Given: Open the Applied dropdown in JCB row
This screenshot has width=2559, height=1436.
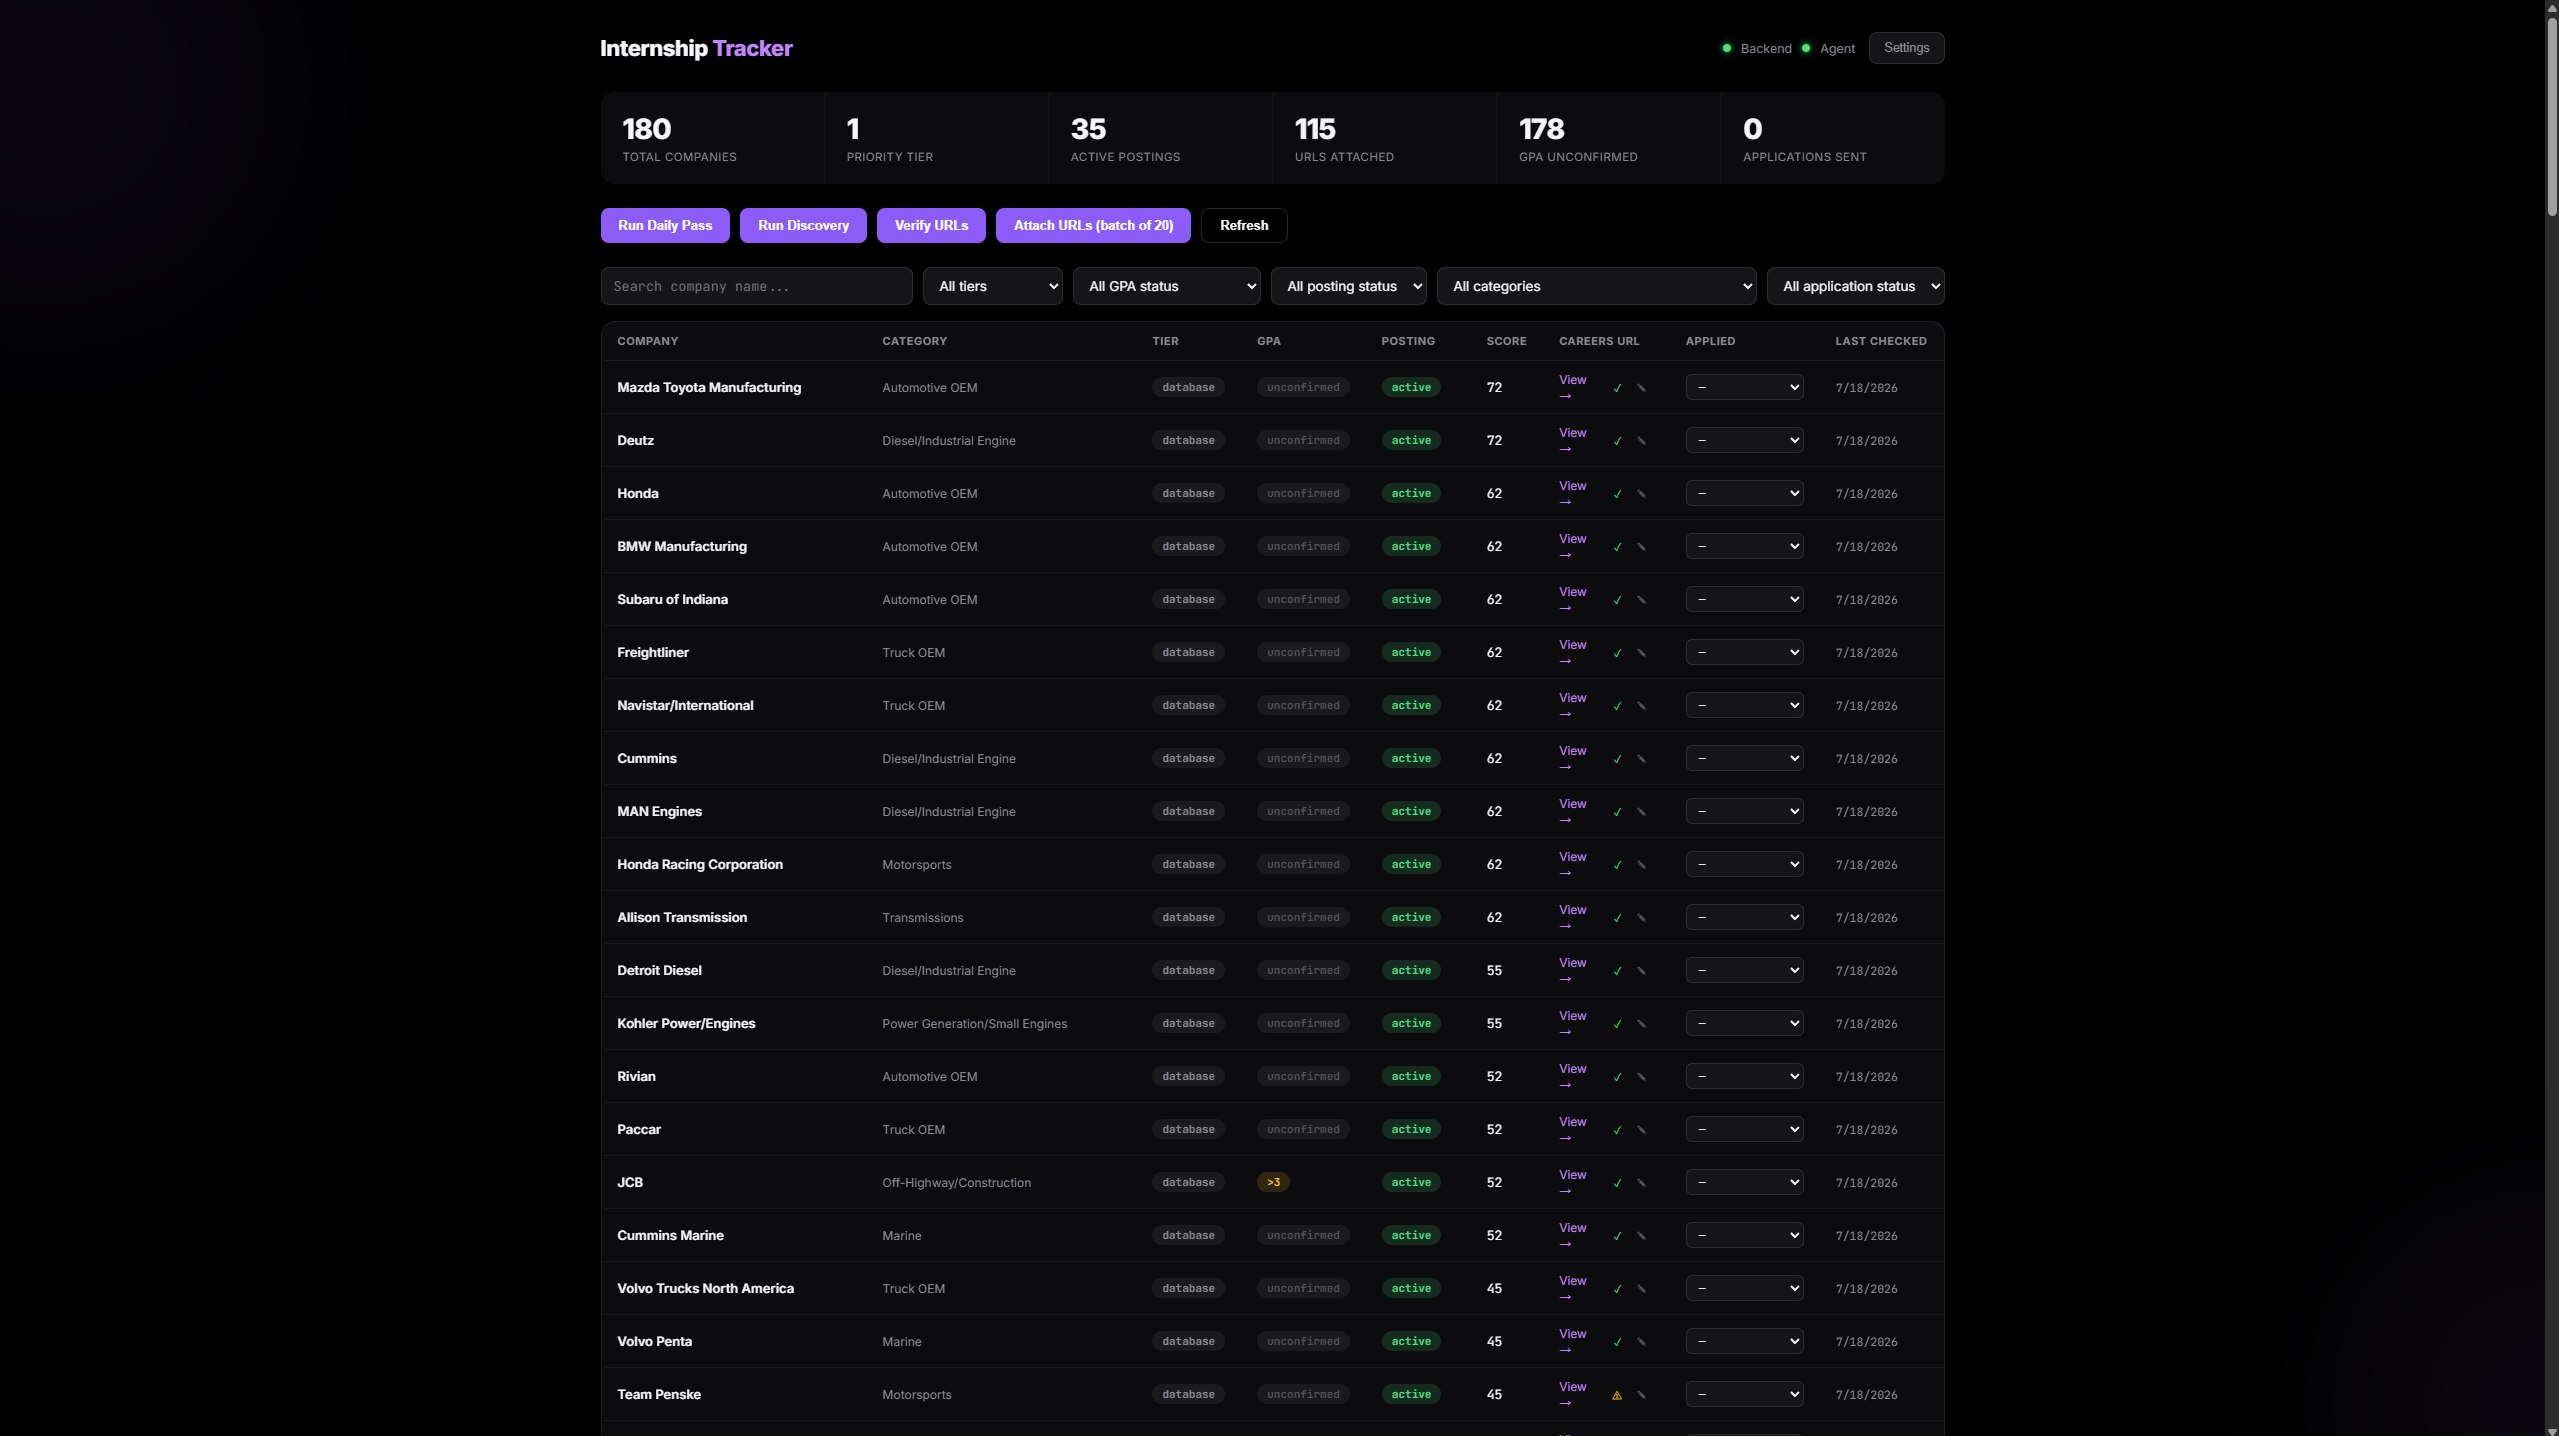Looking at the screenshot, I should (x=1744, y=1182).
